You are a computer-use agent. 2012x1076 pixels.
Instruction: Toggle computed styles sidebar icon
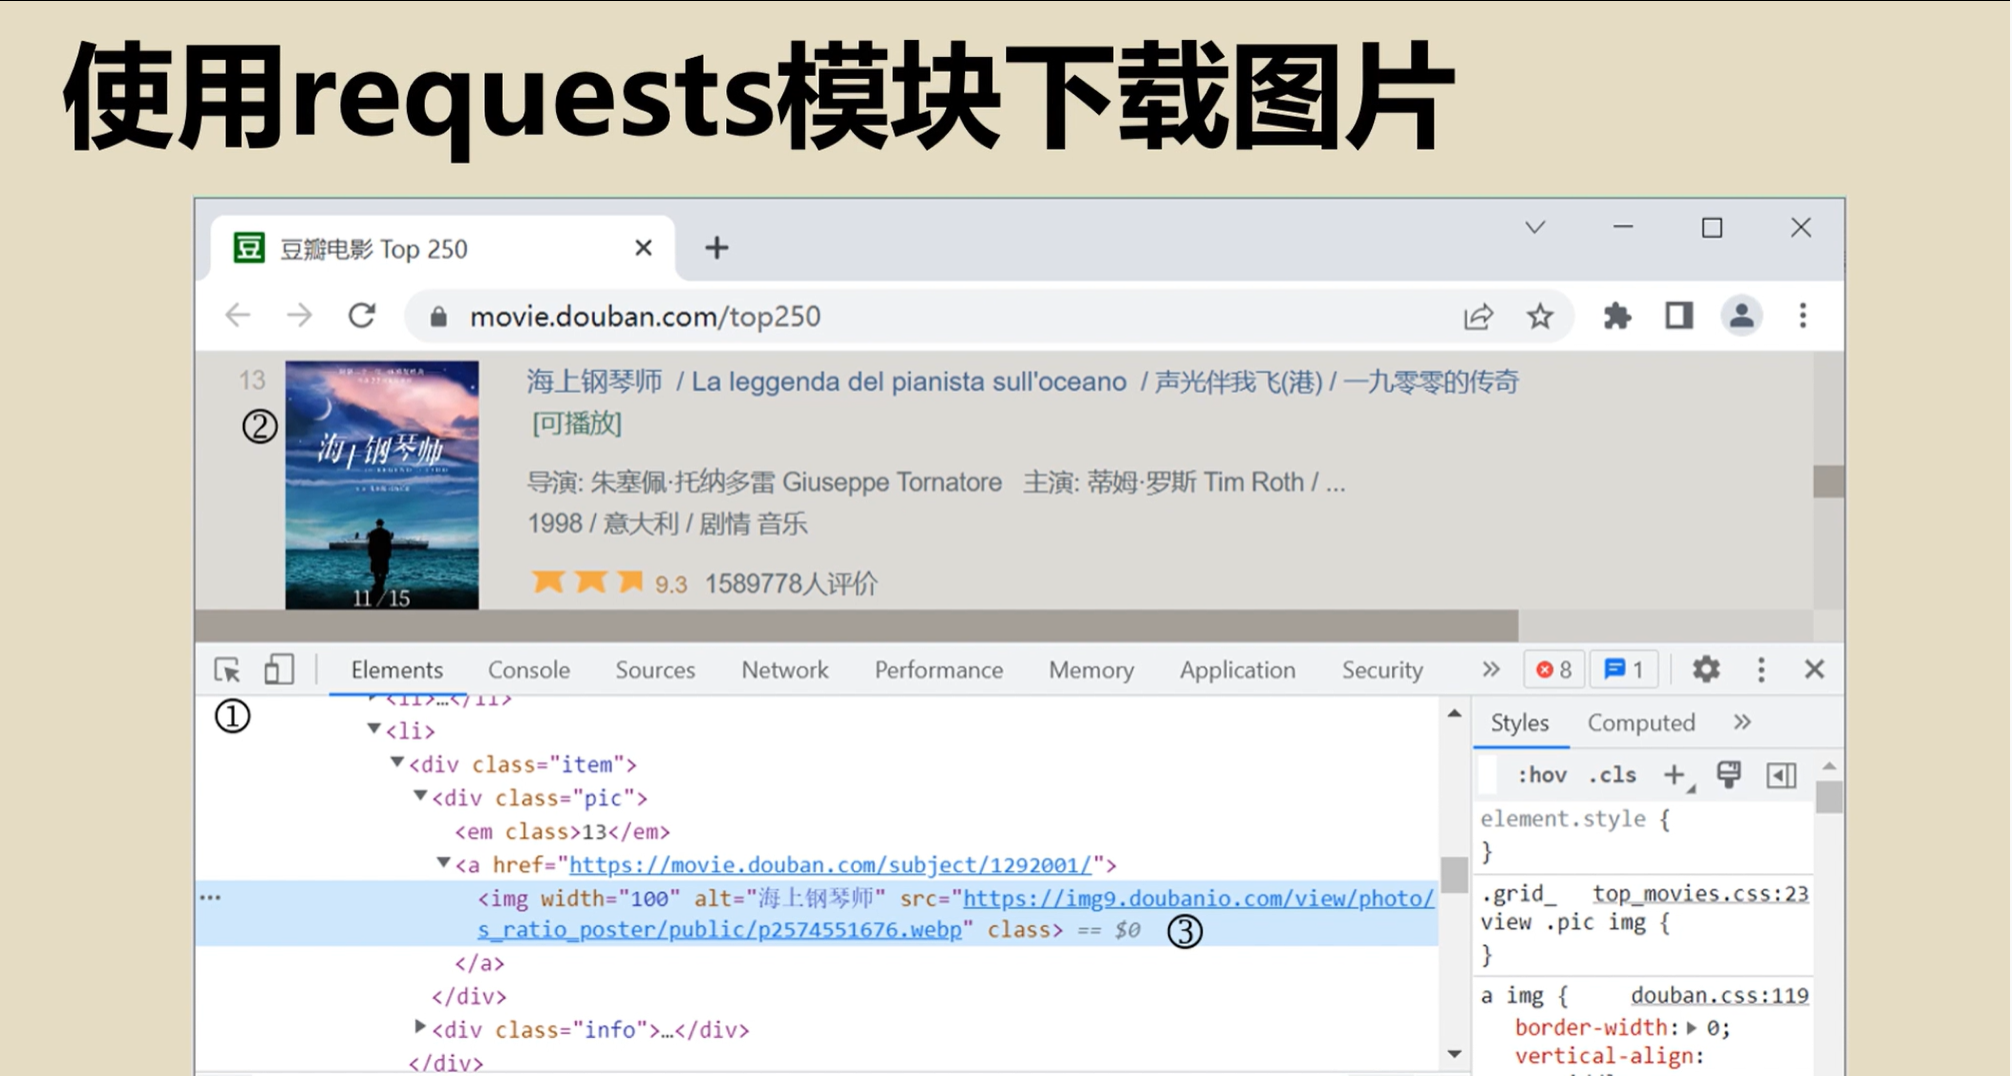point(1781,775)
